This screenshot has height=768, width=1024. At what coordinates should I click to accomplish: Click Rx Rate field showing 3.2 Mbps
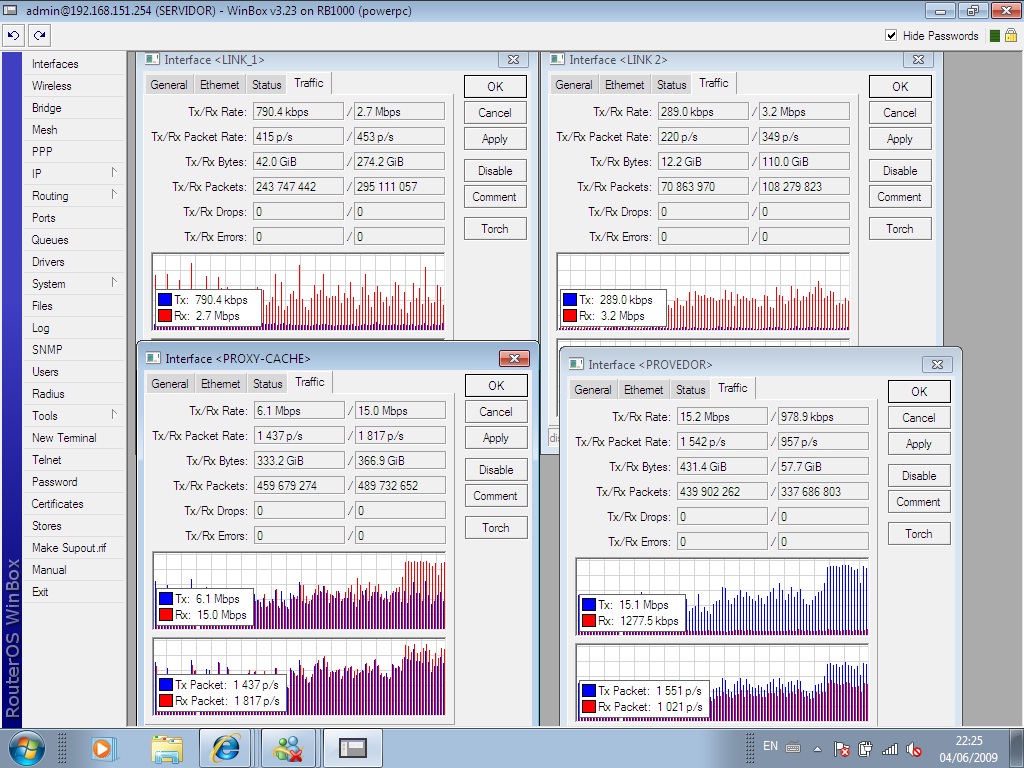point(805,112)
